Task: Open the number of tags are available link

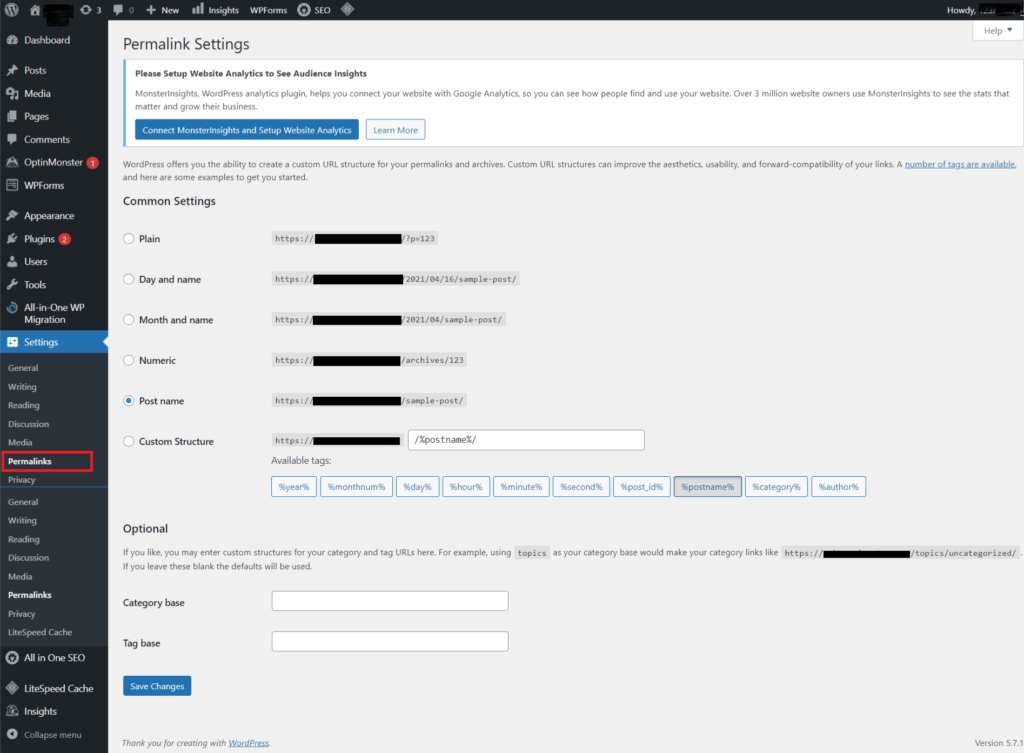Action: tap(959, 165)
